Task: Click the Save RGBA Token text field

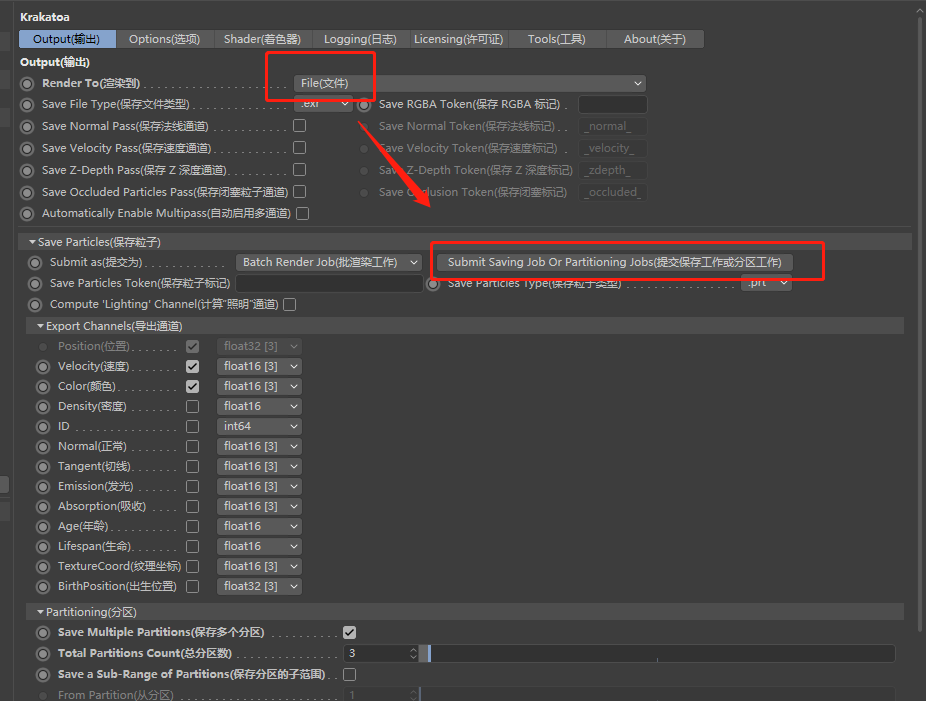Action: (x=612, y=105)
